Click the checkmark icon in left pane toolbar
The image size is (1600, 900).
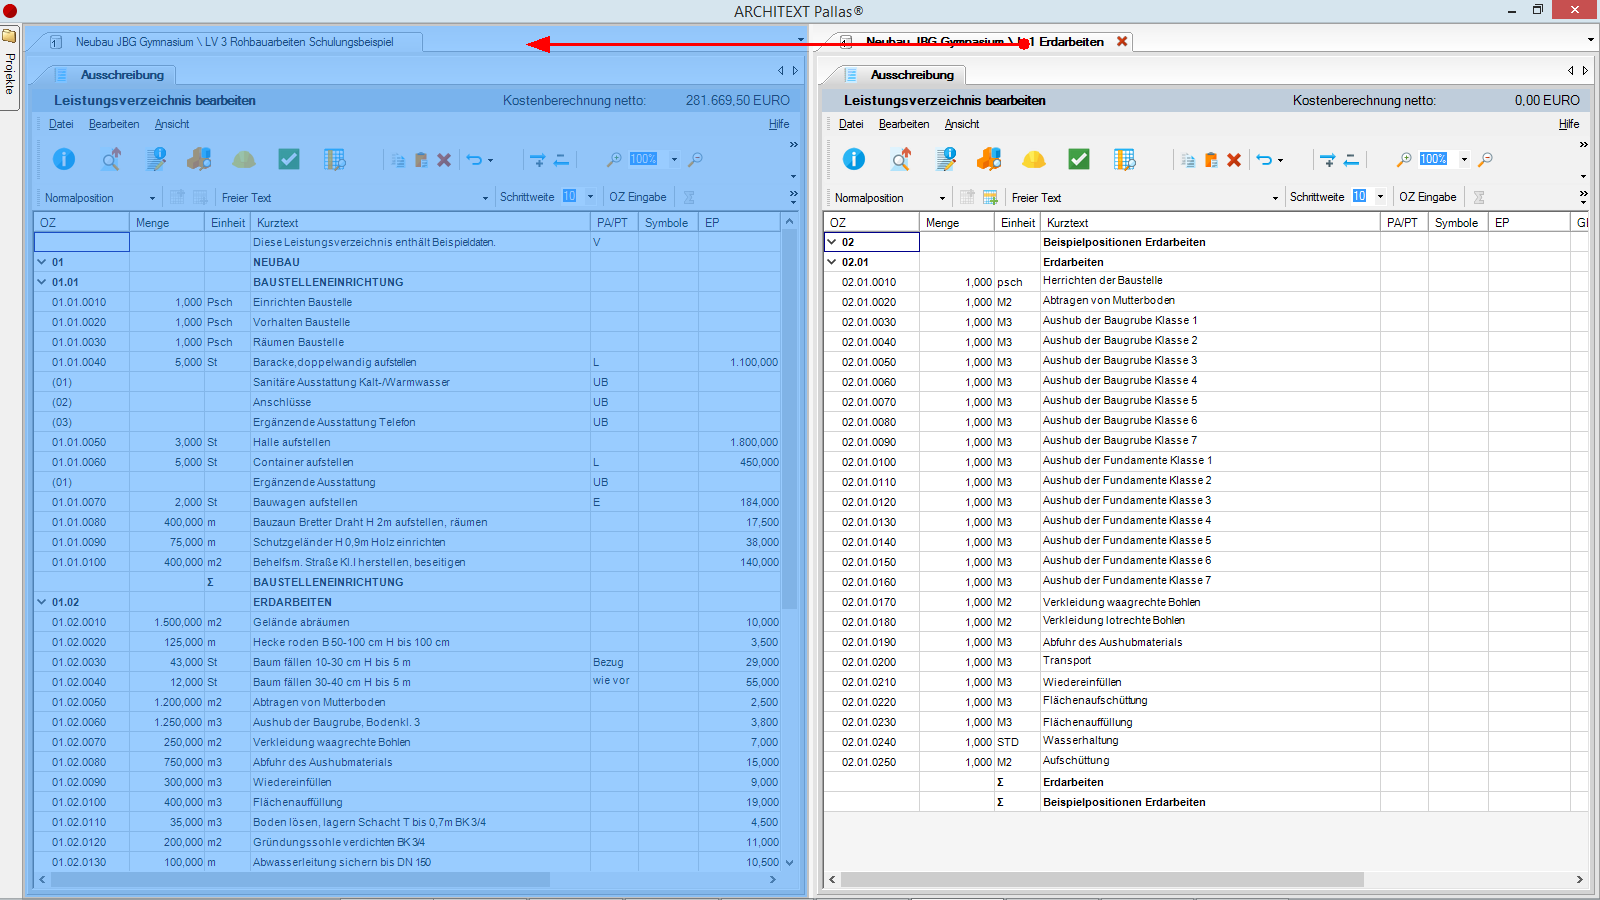(x=289, y=159)
